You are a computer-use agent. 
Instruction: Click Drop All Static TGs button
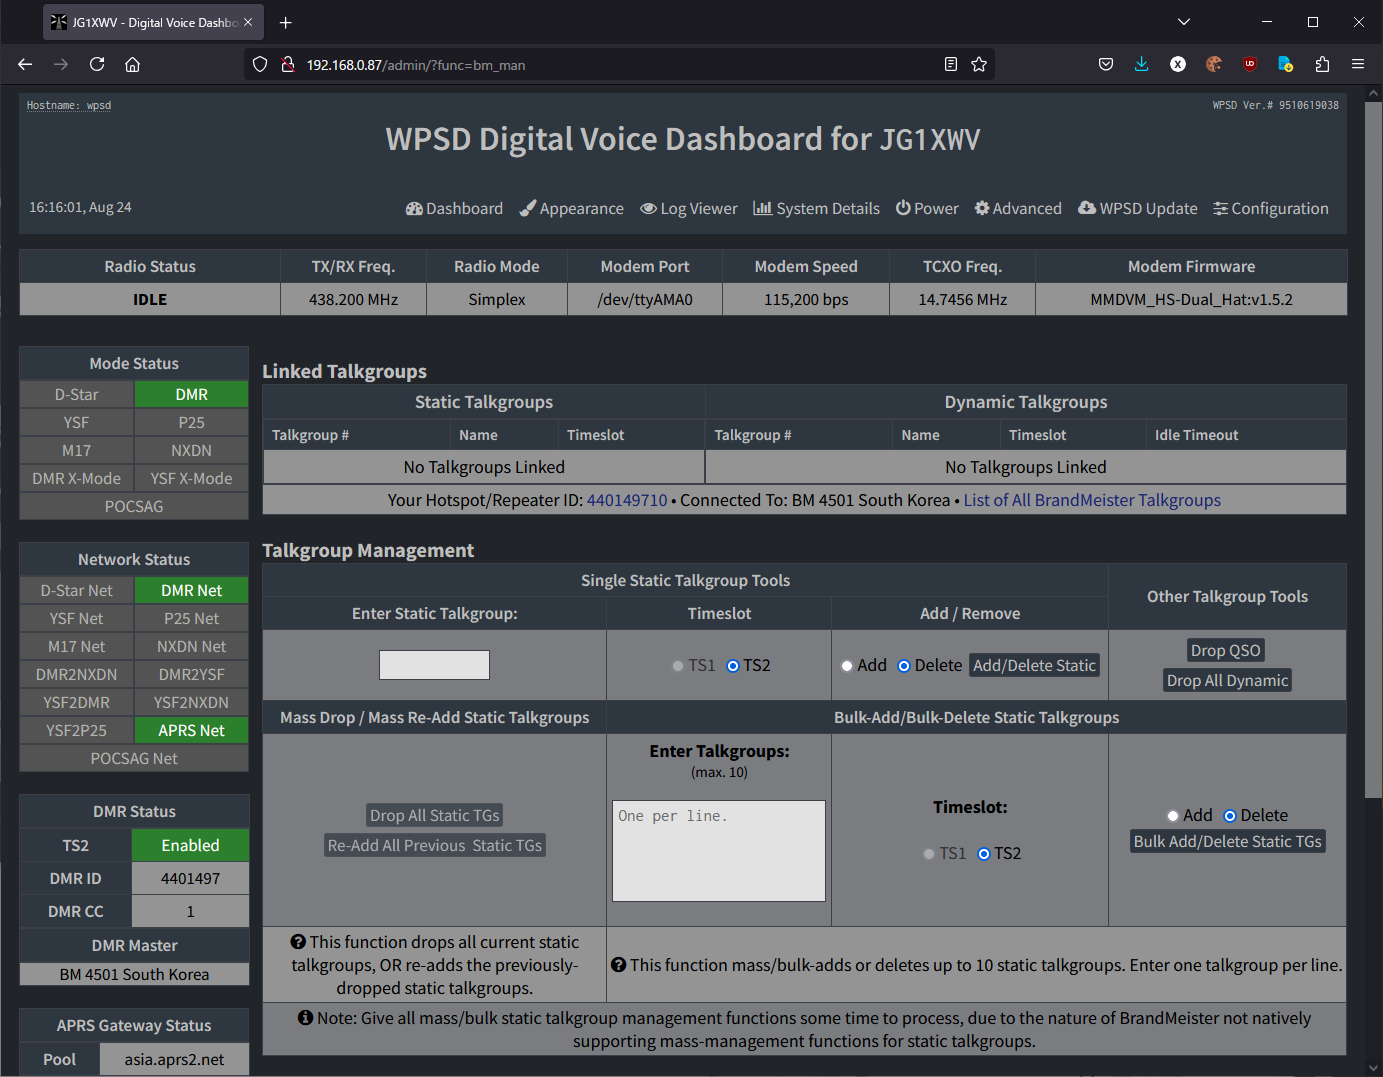[434, 815]
